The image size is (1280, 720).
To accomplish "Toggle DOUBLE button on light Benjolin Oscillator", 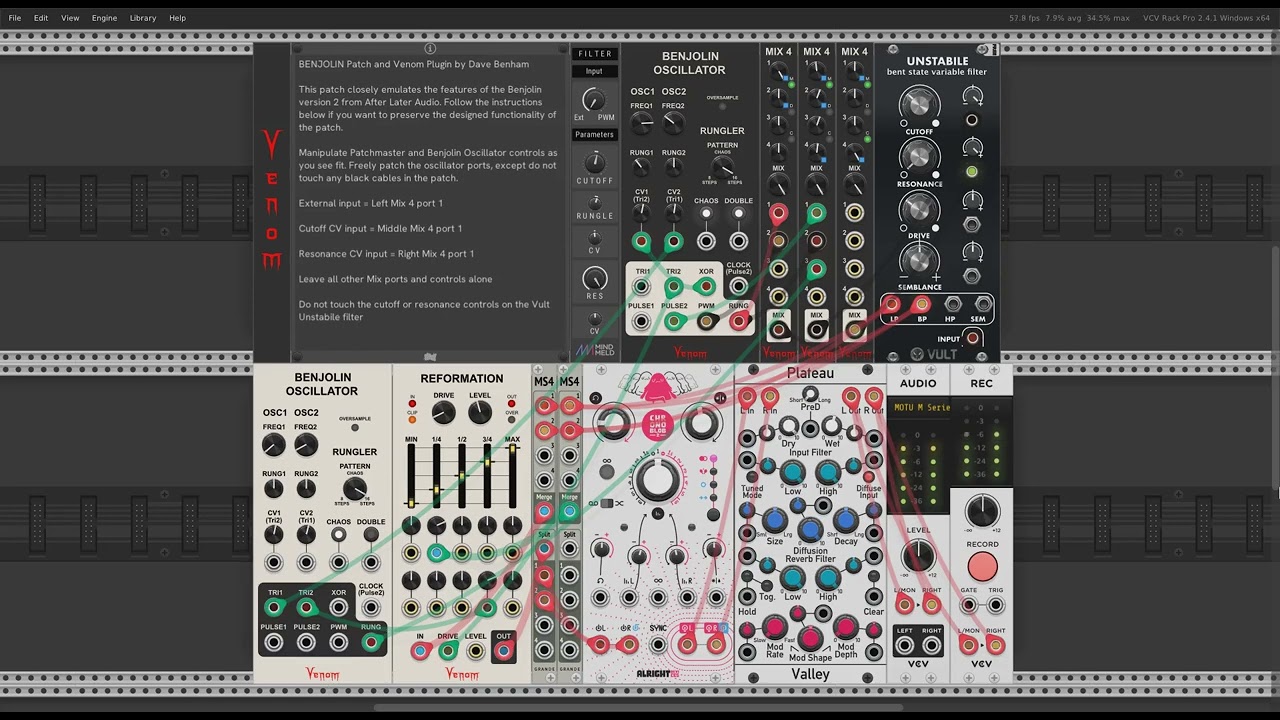I will (x=371, y=535).
